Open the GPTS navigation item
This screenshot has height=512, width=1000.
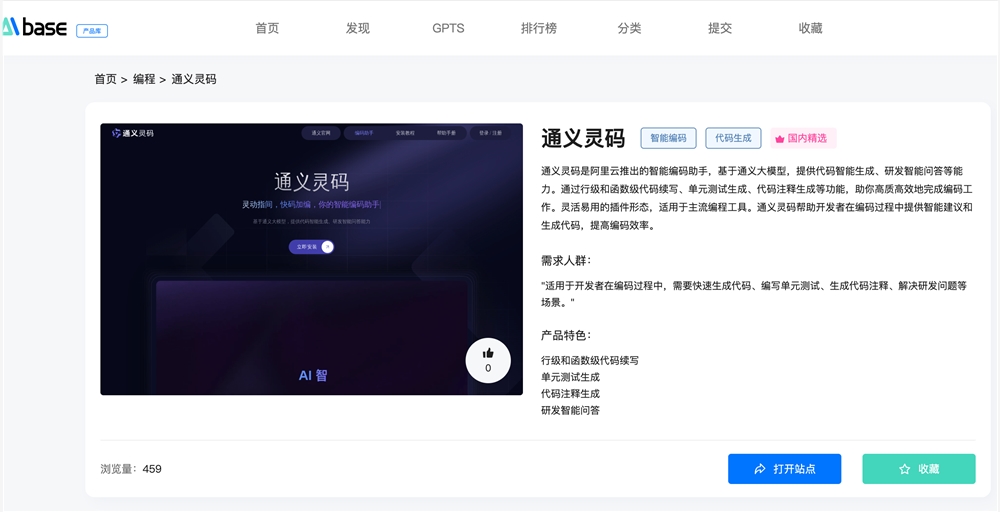point(448,28)
